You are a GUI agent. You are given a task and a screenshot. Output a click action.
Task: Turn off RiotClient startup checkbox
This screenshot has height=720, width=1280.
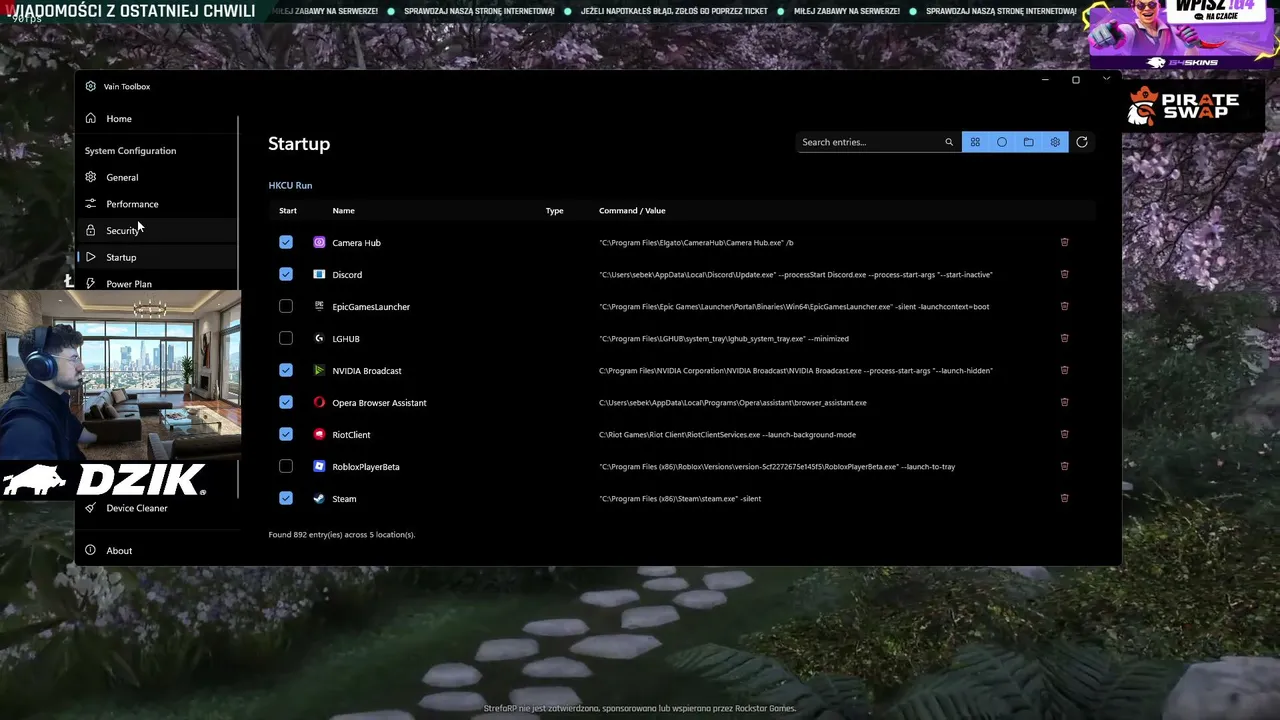(x=286, y=434)
